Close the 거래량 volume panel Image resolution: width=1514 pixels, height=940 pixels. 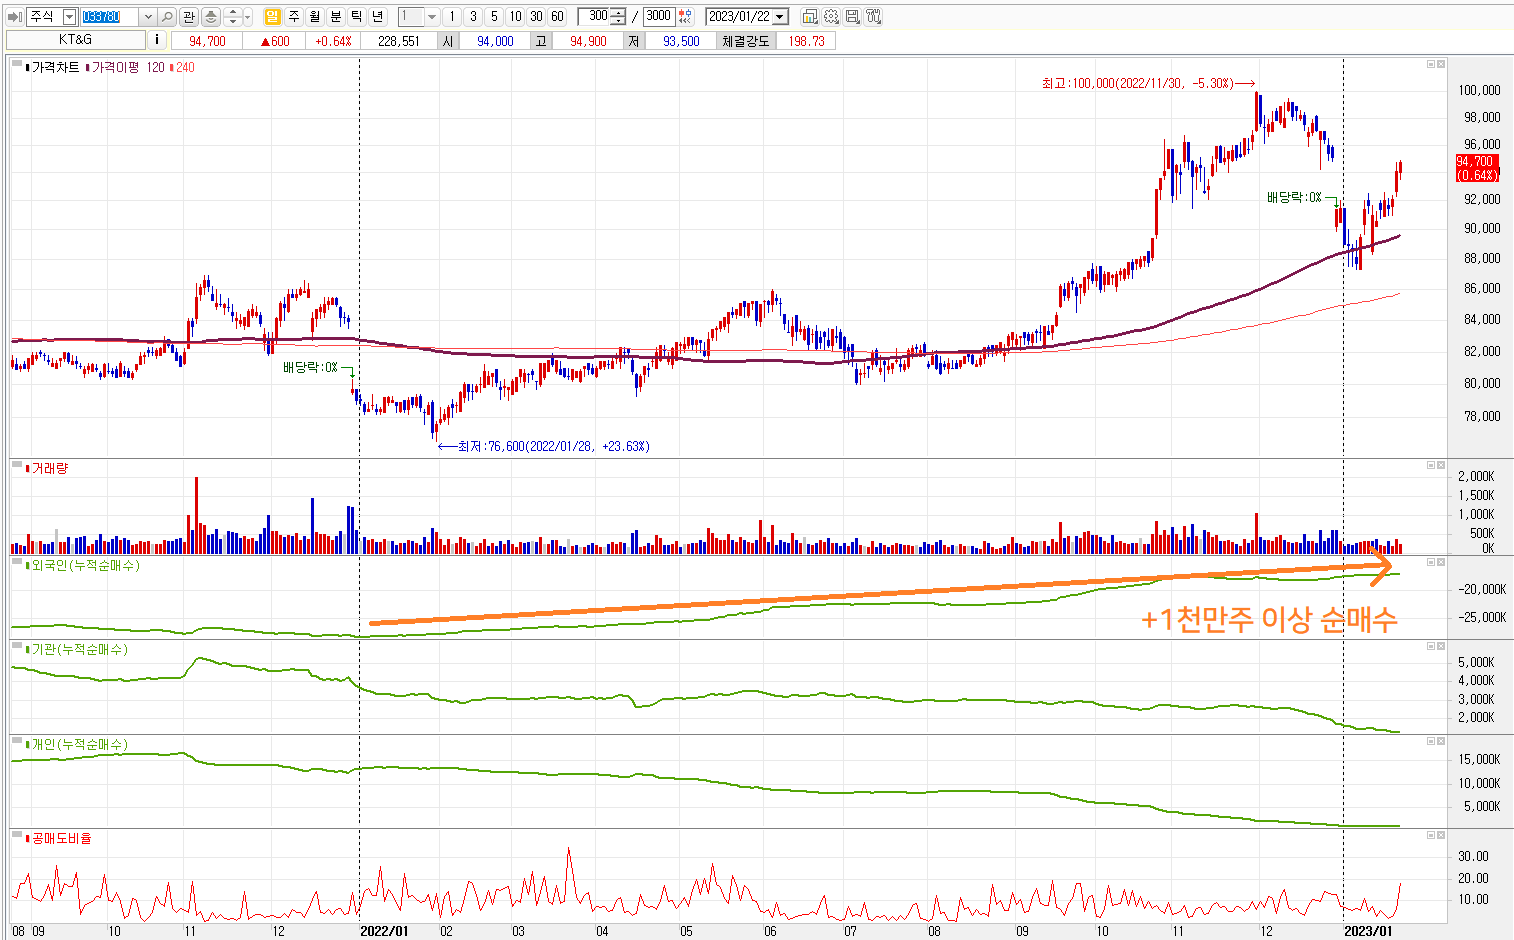click(1441, 465)
